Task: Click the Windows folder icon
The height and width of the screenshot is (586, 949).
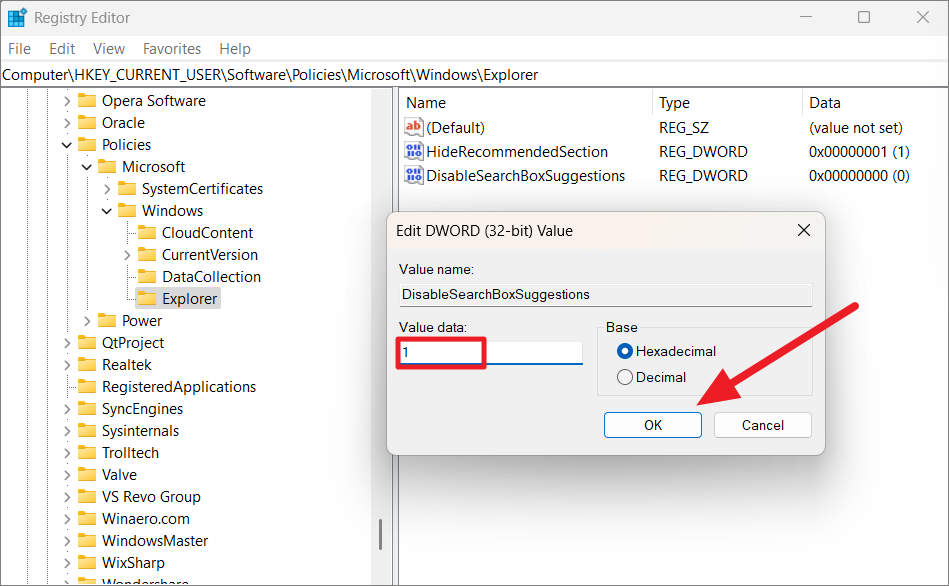Action: click(127, 211)
